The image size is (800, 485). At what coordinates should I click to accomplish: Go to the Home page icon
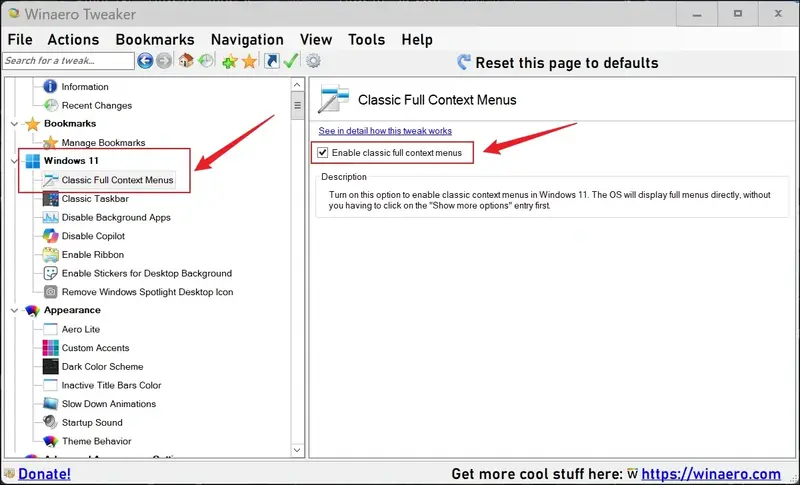(x=186, y=61)
